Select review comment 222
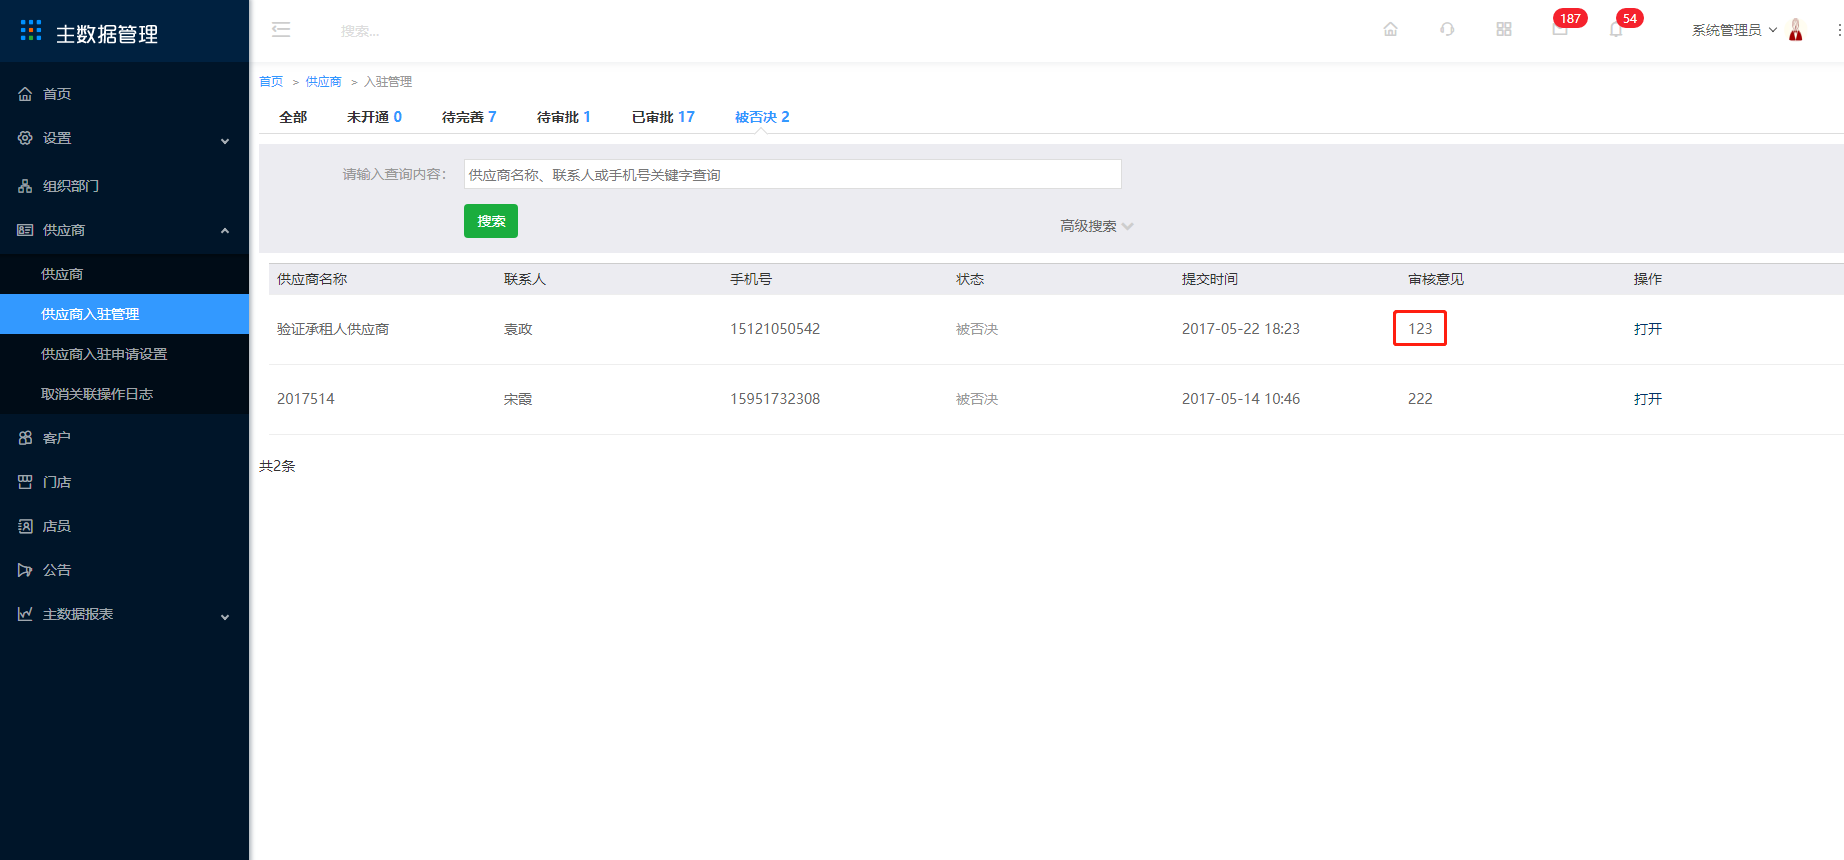1844x860 pixels. (x=1420, y=399)
